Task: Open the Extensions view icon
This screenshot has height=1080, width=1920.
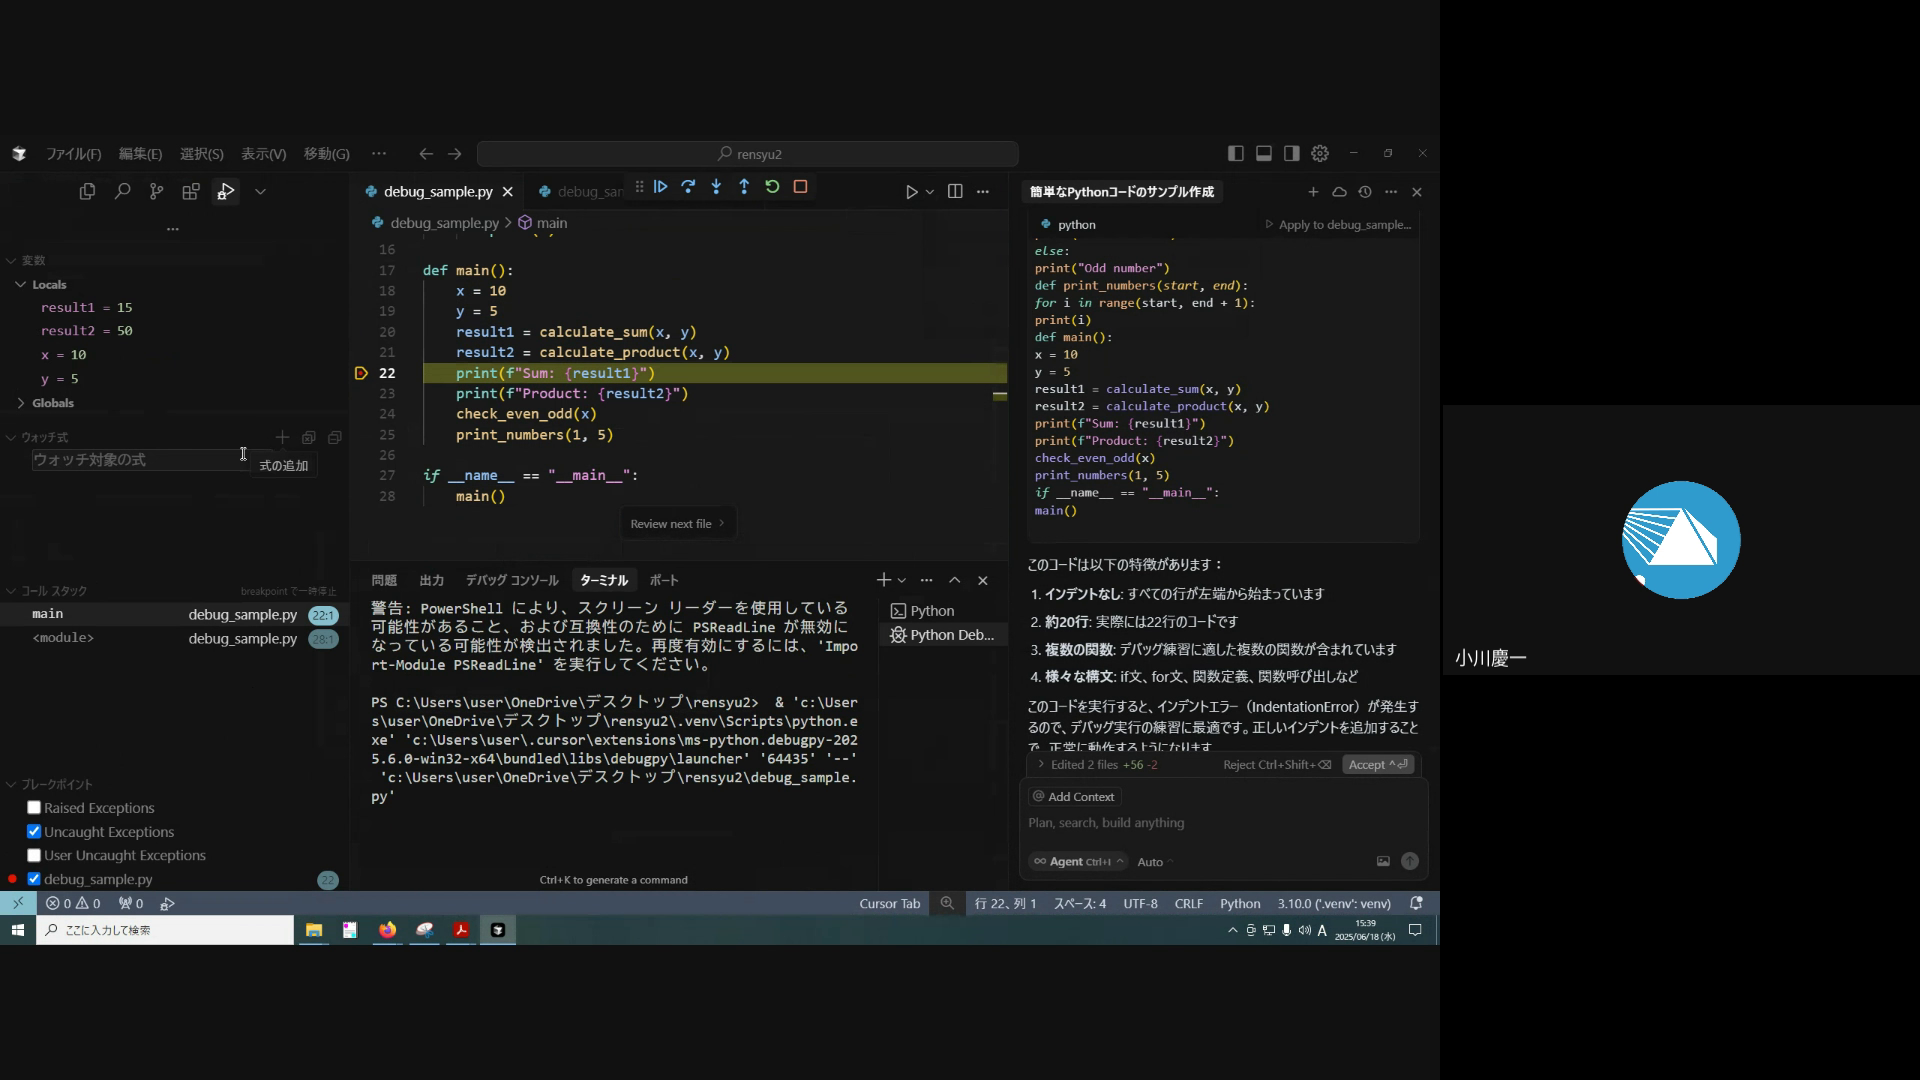Action: 191,191
